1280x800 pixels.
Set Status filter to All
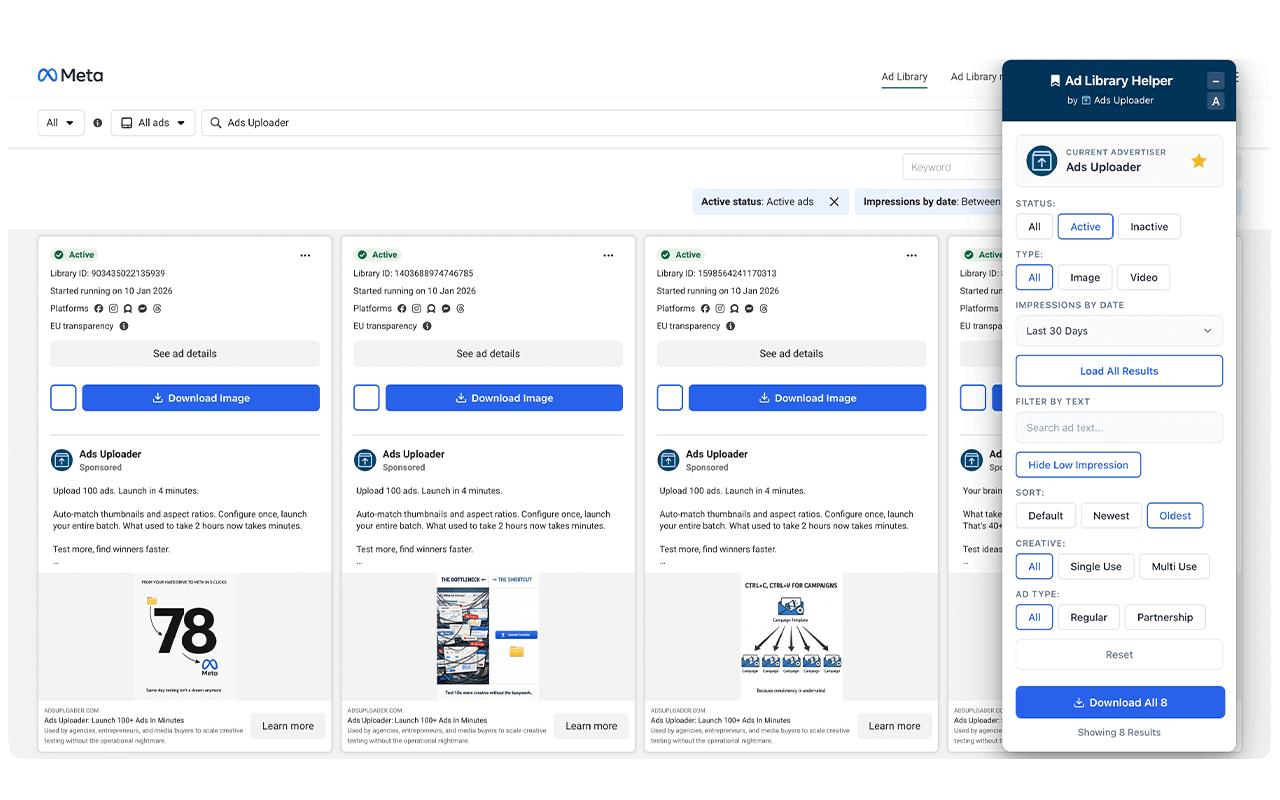coord(1035,227)
